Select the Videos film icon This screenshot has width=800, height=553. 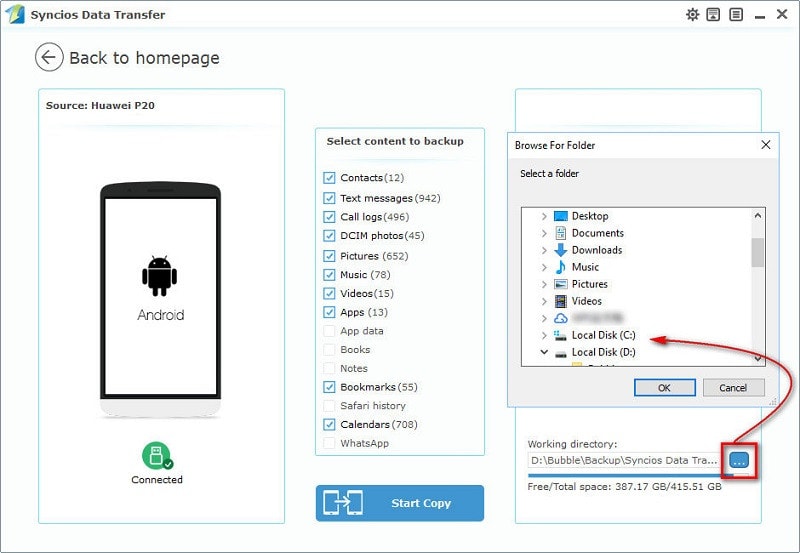(x=561, y=301)
